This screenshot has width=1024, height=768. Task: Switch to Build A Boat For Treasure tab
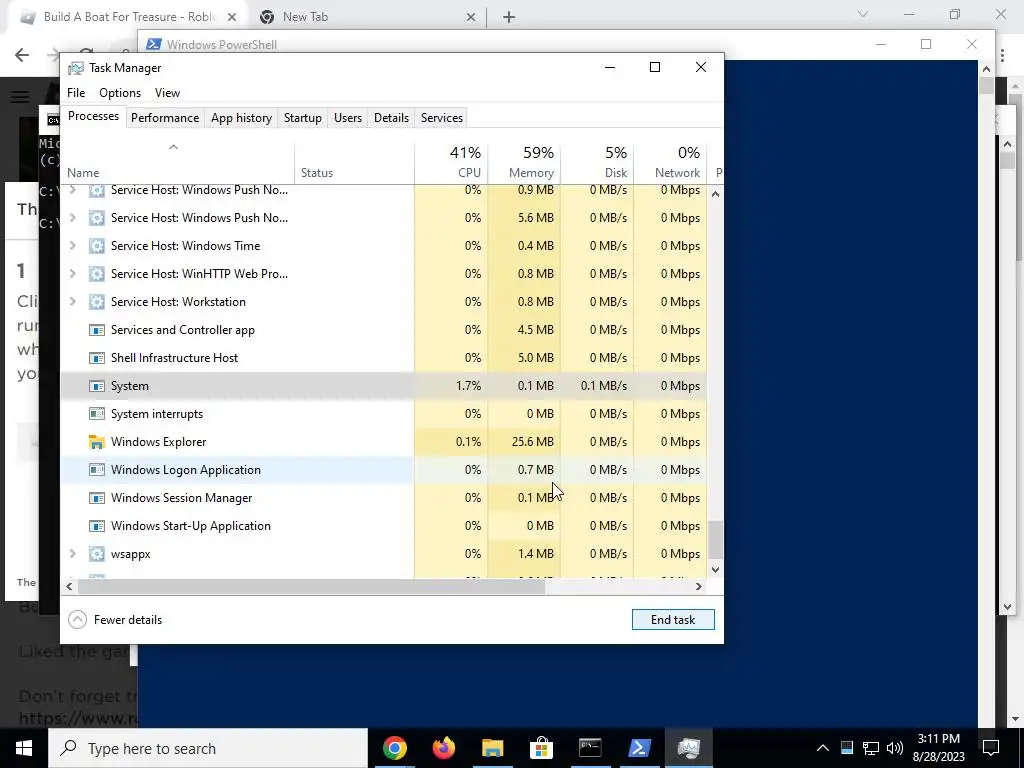127,17
